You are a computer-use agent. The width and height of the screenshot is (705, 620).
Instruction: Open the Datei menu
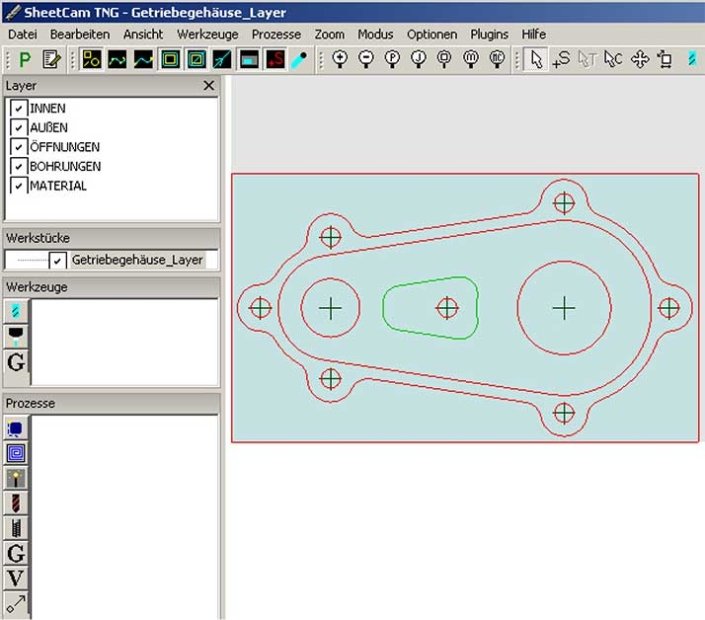[24, 34]
